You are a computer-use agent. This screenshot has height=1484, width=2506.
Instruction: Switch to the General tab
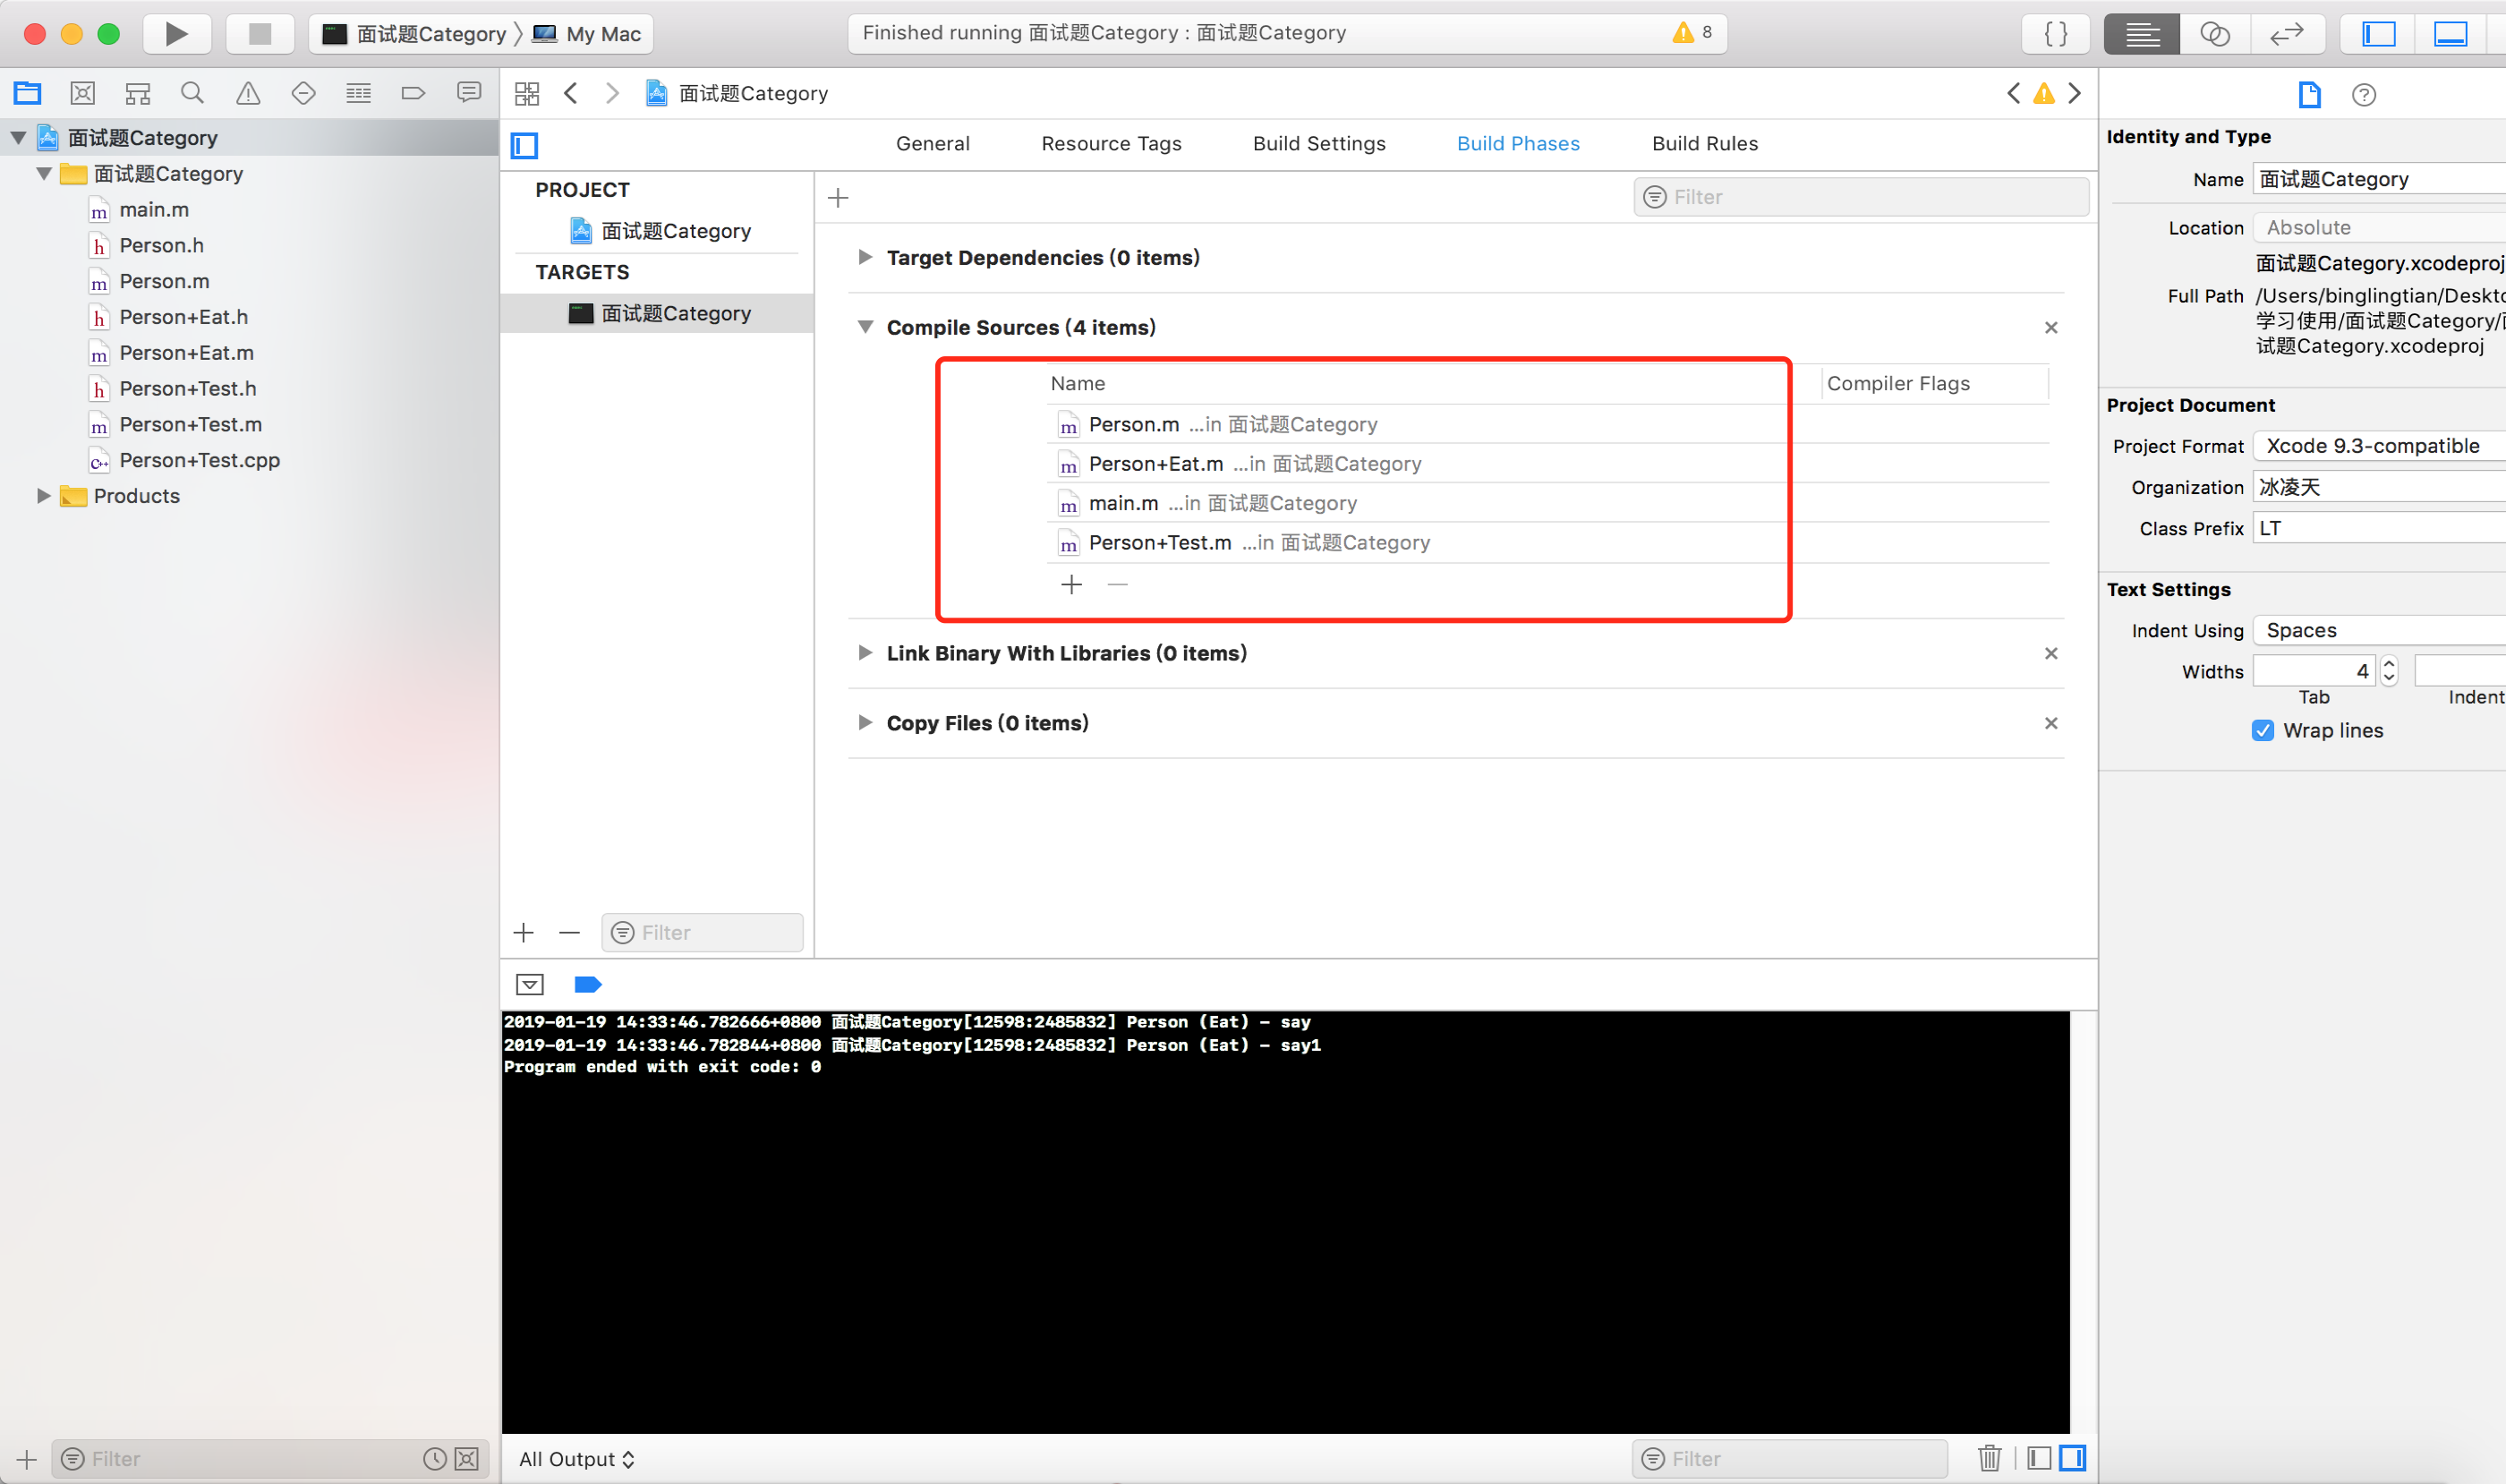point(932,144)
